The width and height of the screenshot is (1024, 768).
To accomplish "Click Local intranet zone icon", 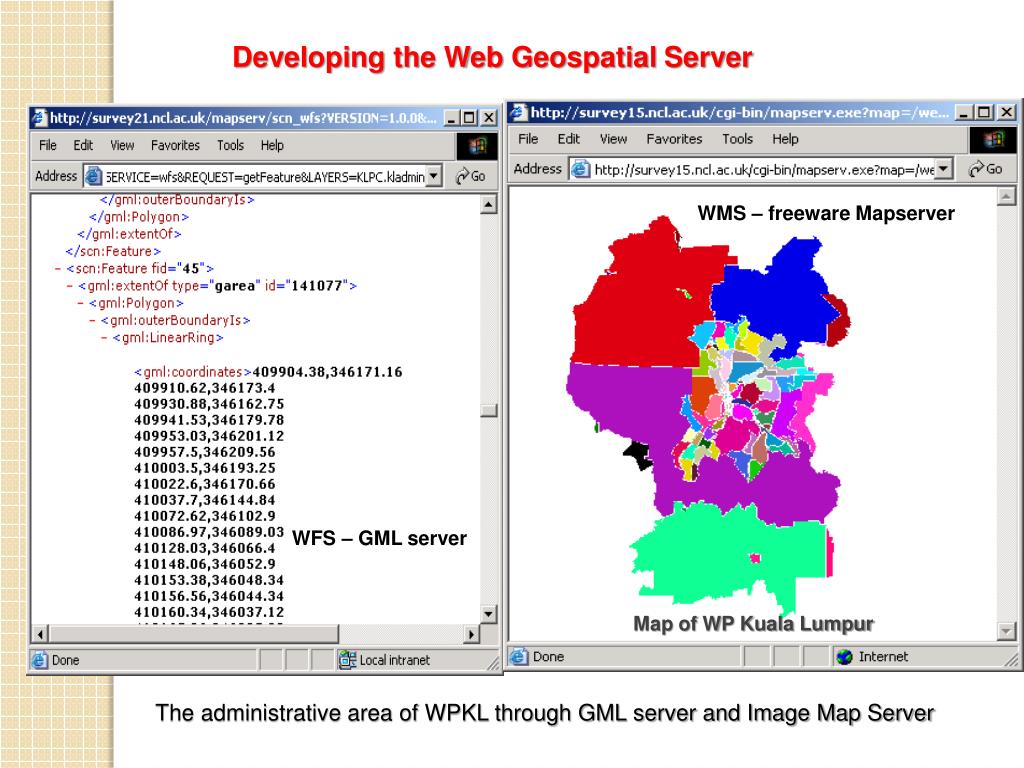I will pyautogui.click(x=347, y=660).
